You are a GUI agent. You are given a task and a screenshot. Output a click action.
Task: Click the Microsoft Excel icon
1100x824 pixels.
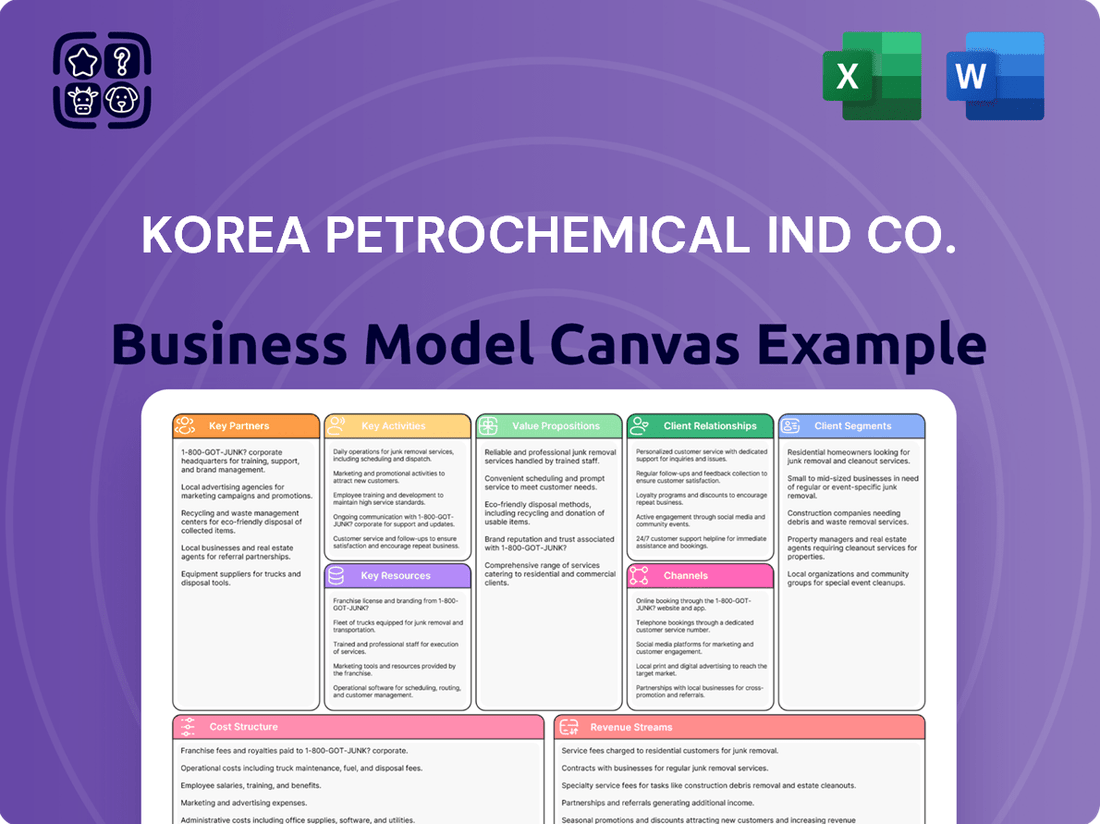pyautogui.click(x=872, y=76)
